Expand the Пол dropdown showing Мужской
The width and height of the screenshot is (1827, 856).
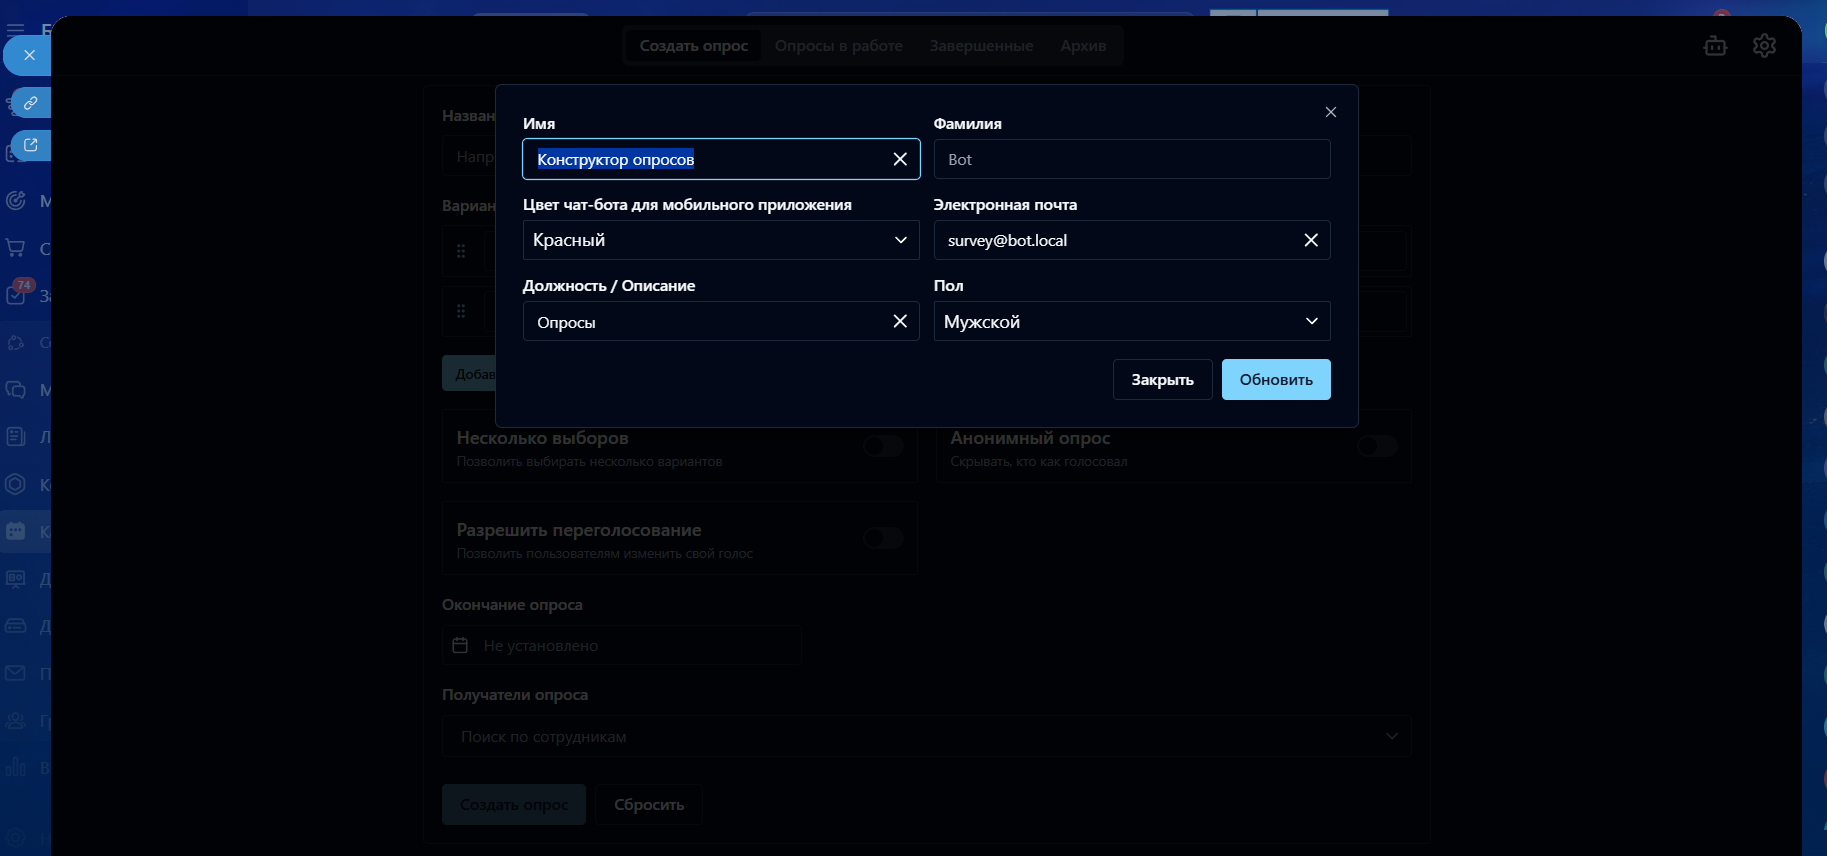pos(1131,321)
